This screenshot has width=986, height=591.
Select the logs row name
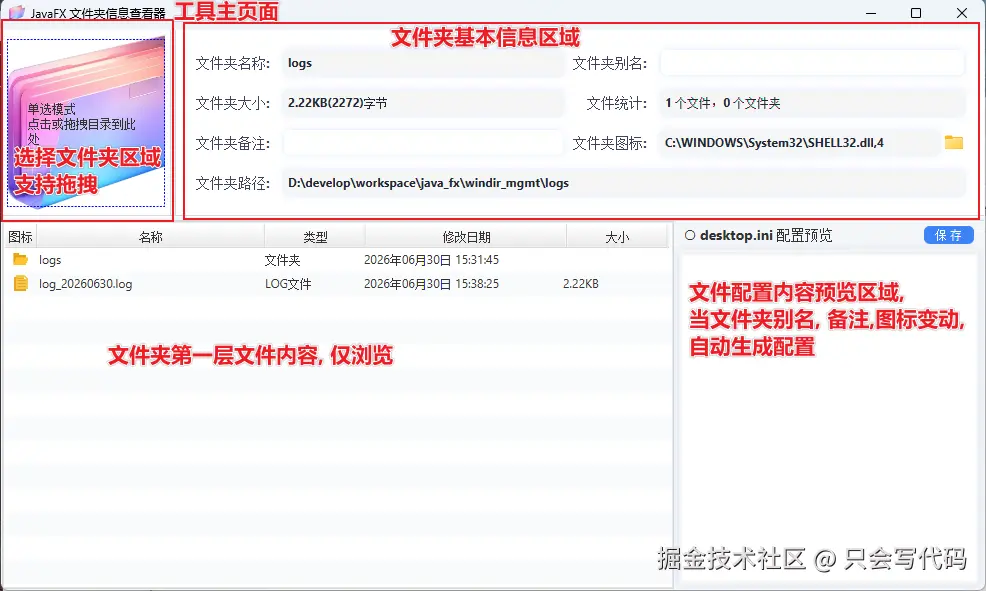pos(50,260)
